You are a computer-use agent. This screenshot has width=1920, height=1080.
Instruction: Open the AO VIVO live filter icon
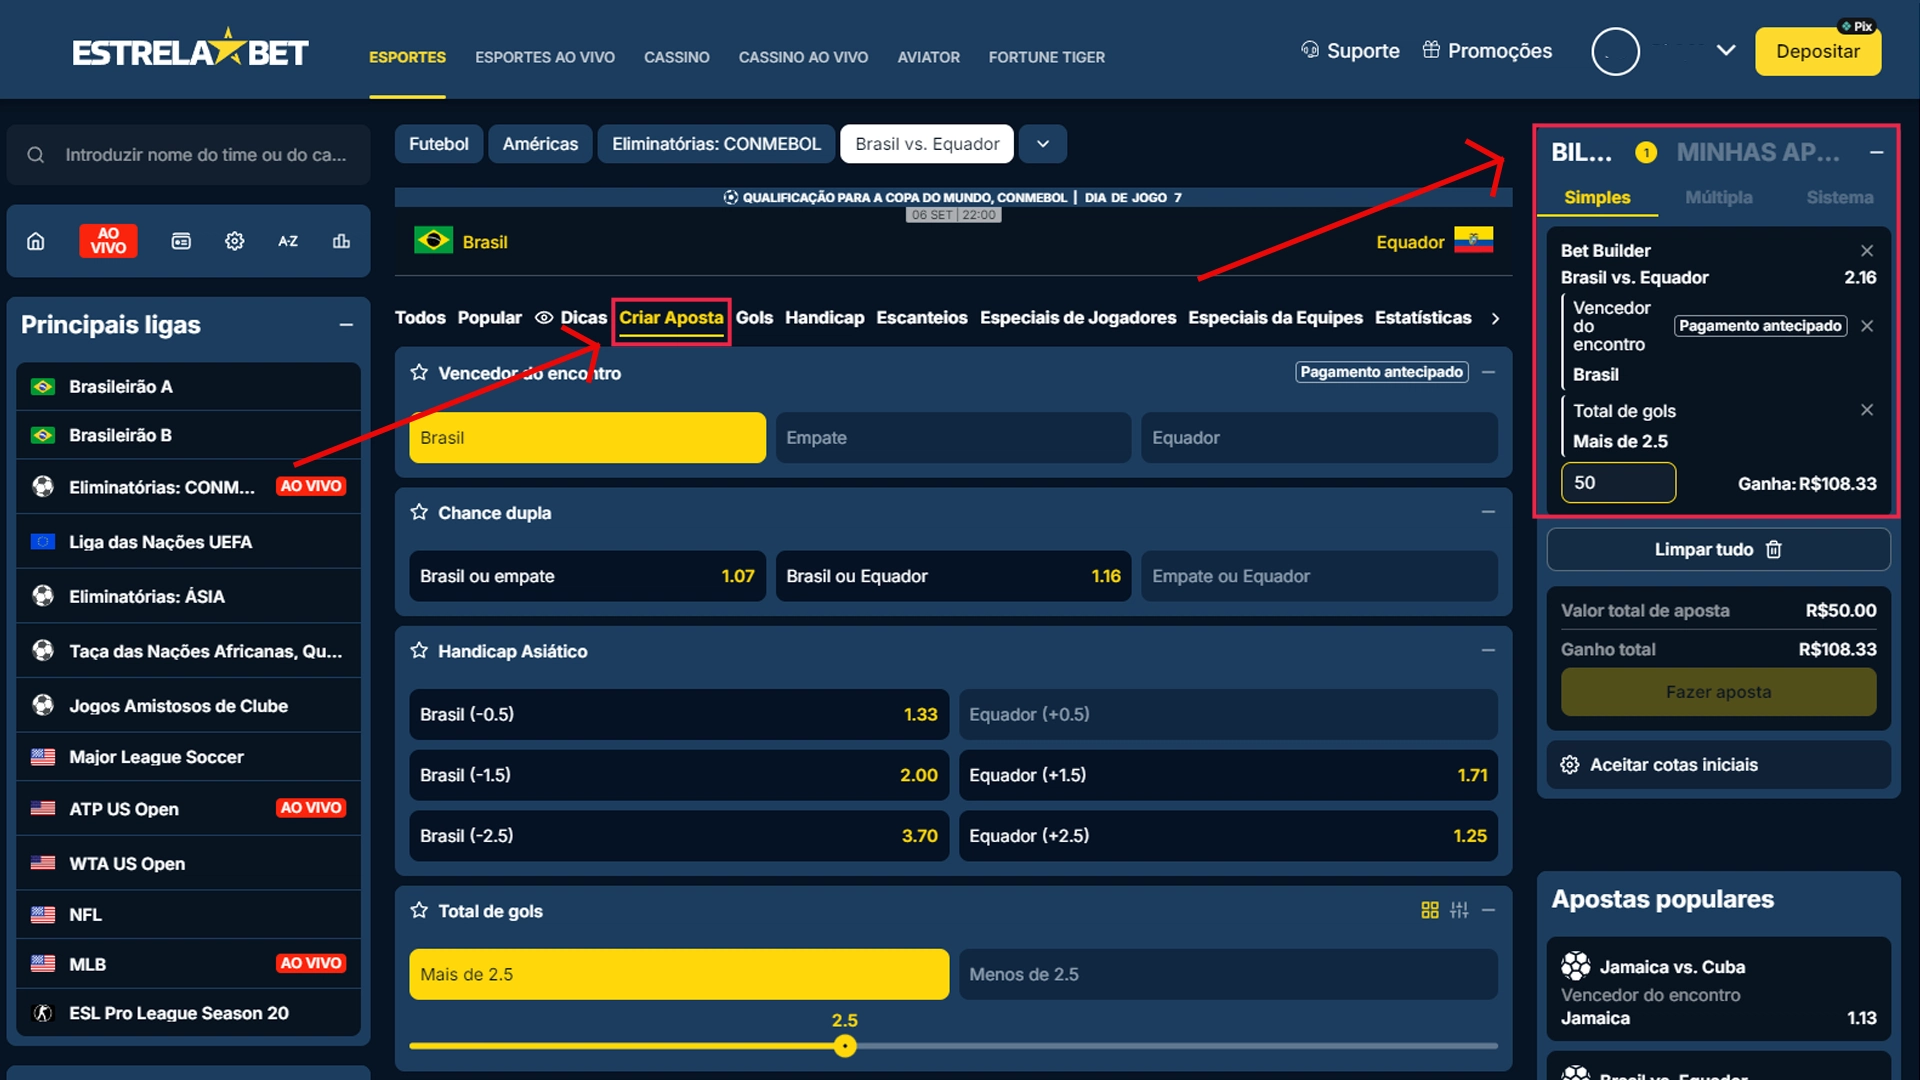point(108,241)
